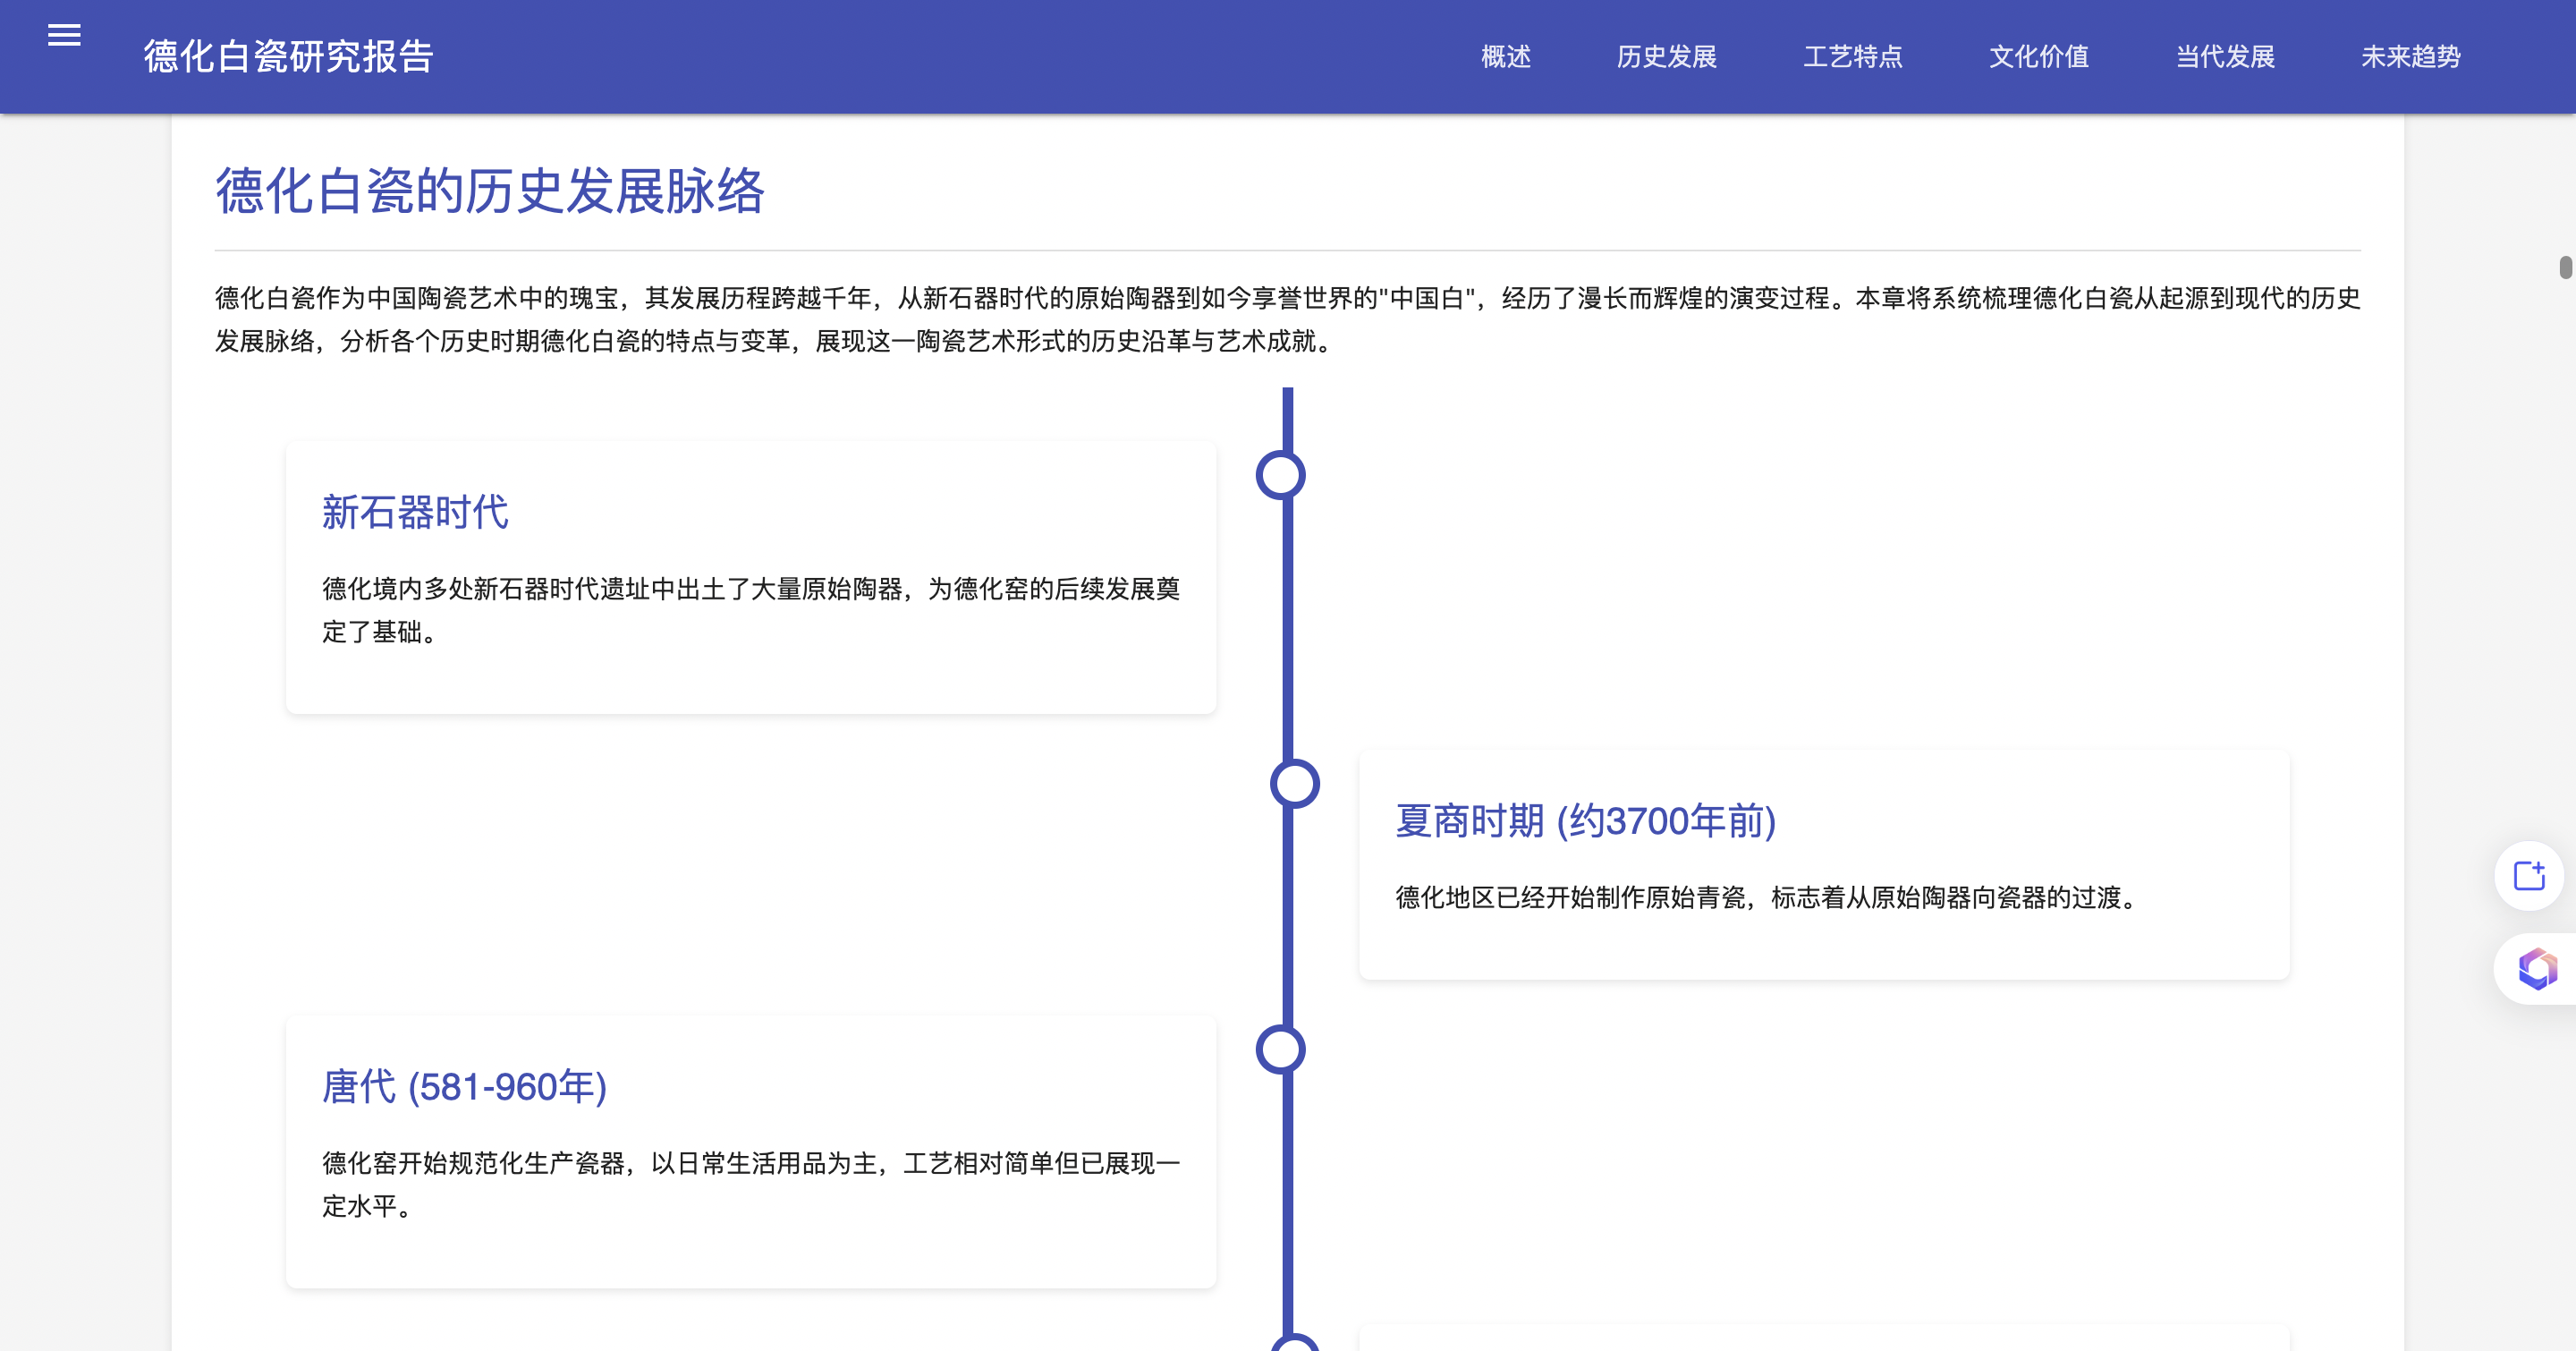The width and height of the screenshot is (2576, 1351).
Task: Click the 唐代 timeline marker circle
Action: (1280, 1049)
